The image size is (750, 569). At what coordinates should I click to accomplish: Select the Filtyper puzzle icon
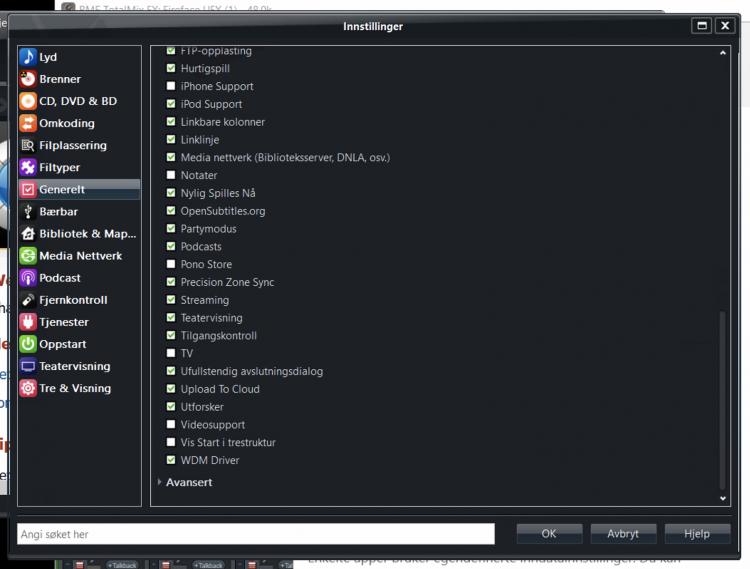click(28, 167)
